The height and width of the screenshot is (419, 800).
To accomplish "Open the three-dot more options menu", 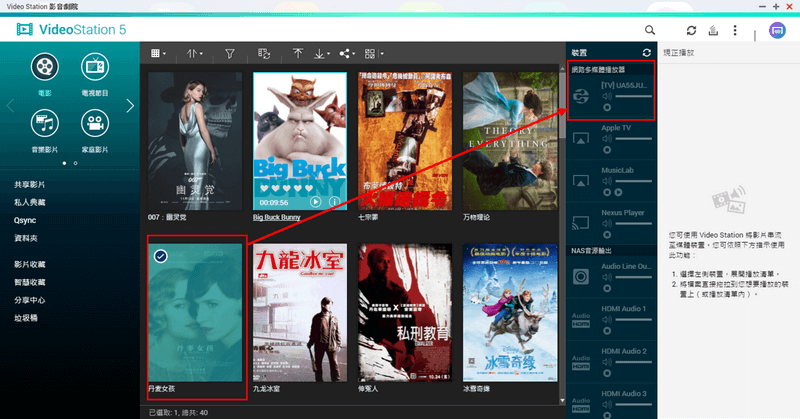I will (735, 30).
